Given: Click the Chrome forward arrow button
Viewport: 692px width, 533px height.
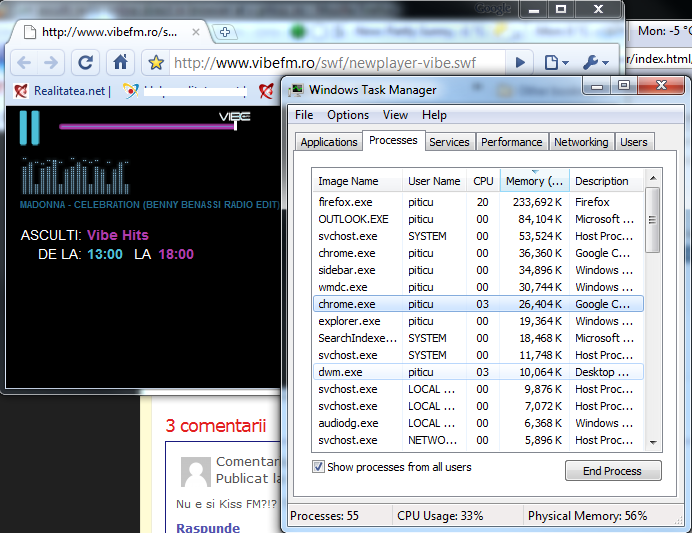Looking at the screenshot, I should 51,63.
